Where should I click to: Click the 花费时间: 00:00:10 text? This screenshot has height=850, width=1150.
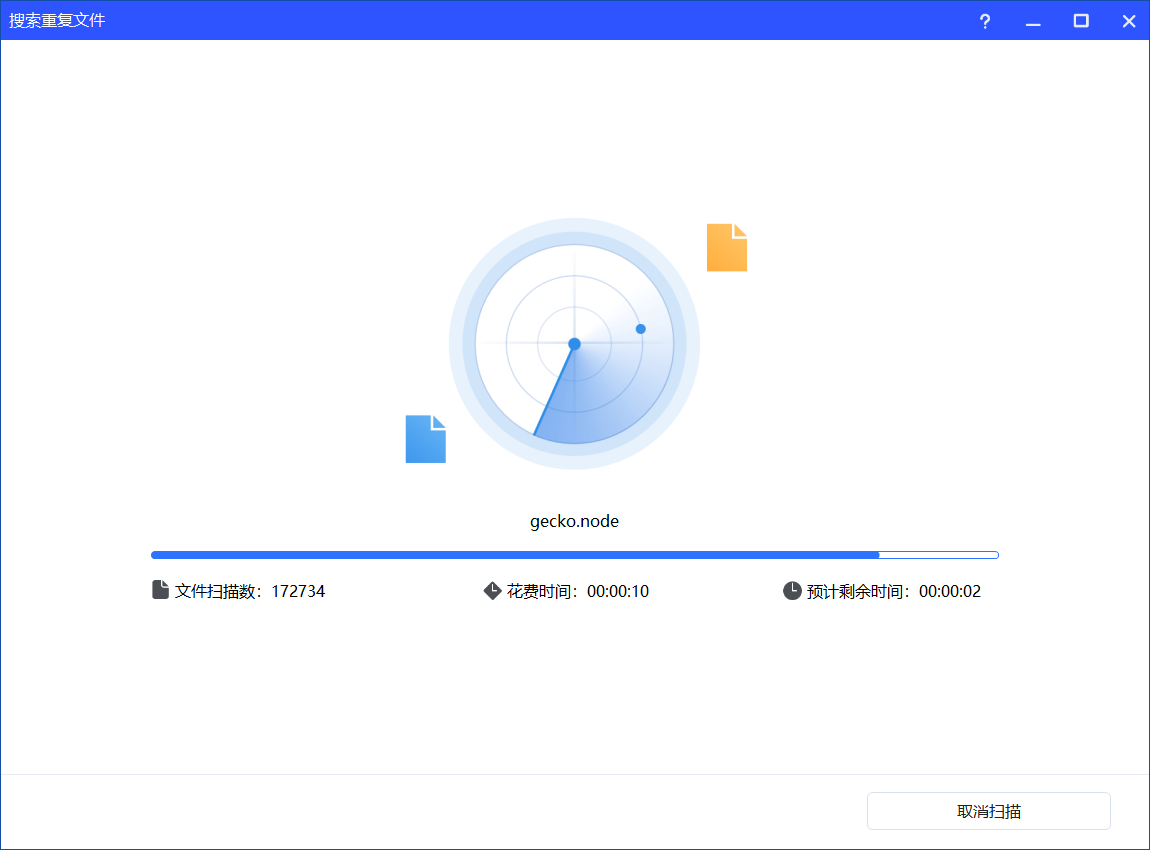click(x=577, y=591)
